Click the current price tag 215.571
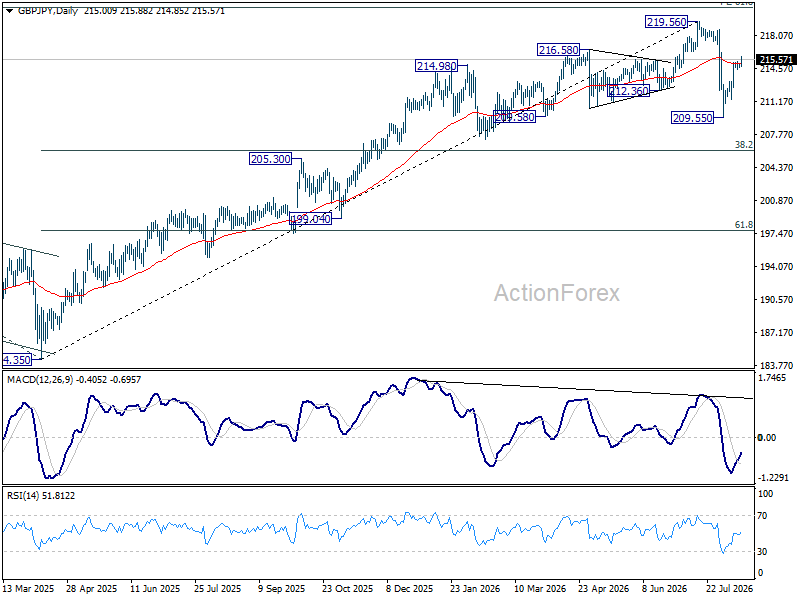 point(776,60)
